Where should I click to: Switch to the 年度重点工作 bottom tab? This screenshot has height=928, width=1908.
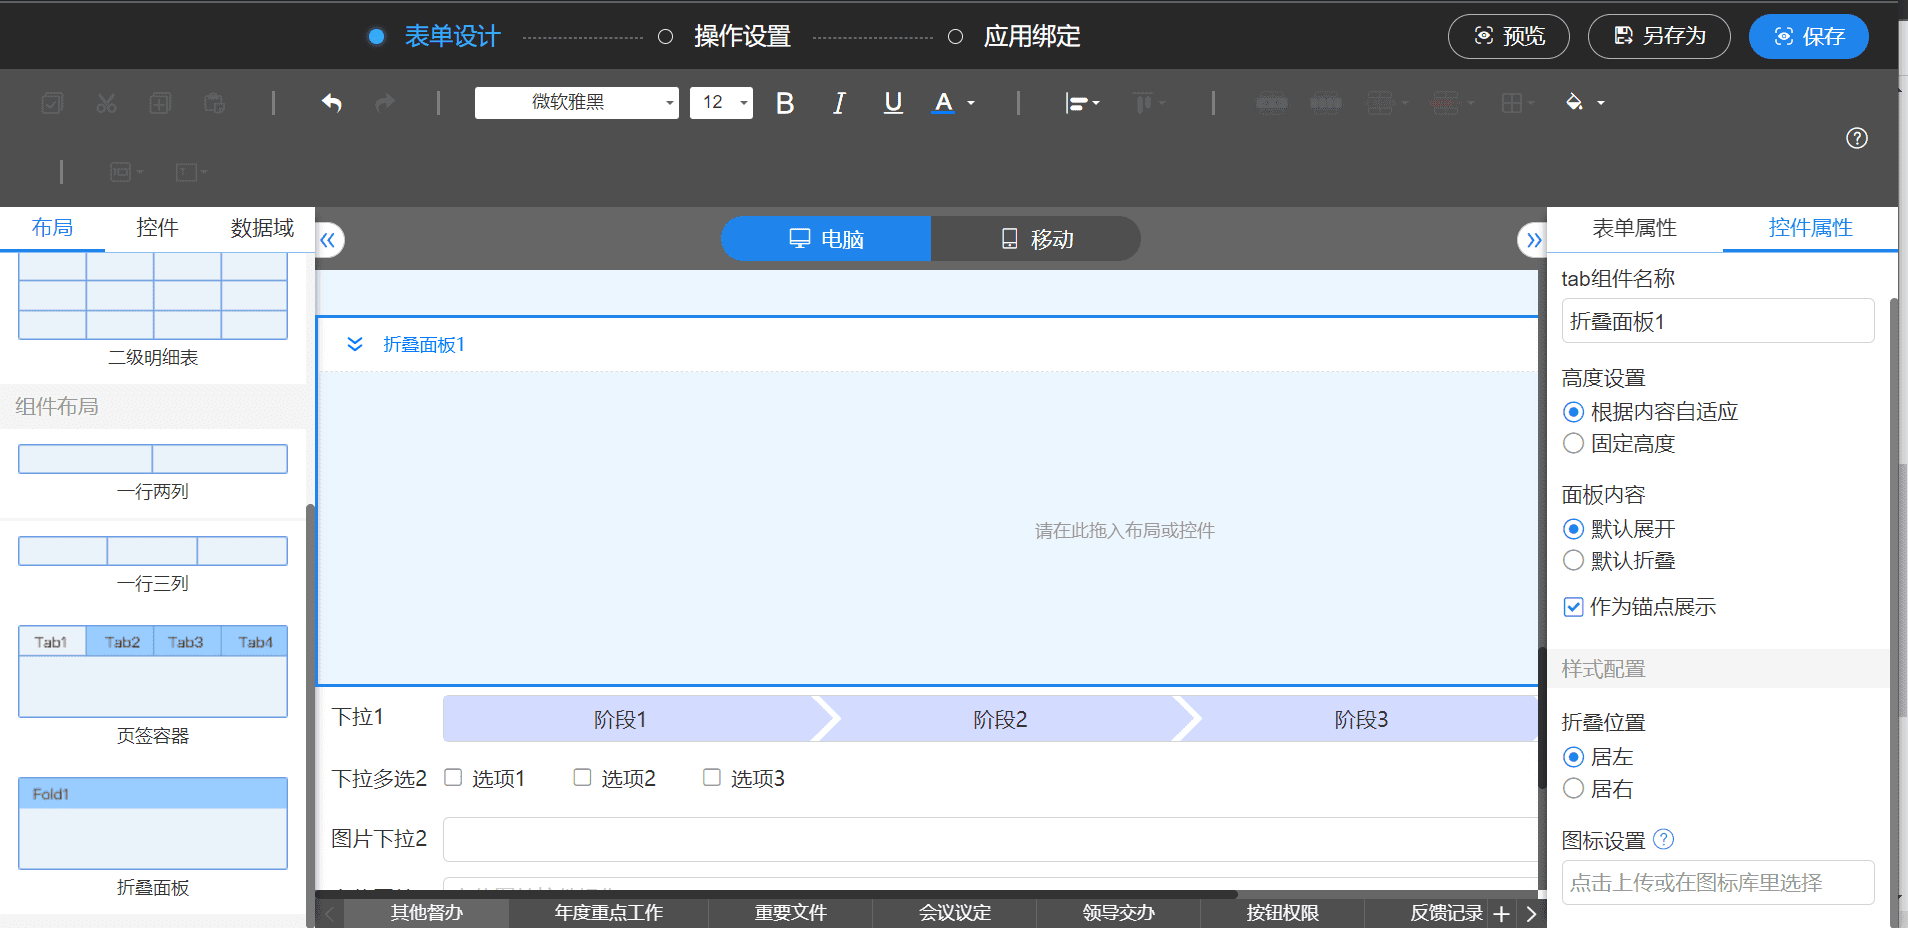[x=609, y=913]
